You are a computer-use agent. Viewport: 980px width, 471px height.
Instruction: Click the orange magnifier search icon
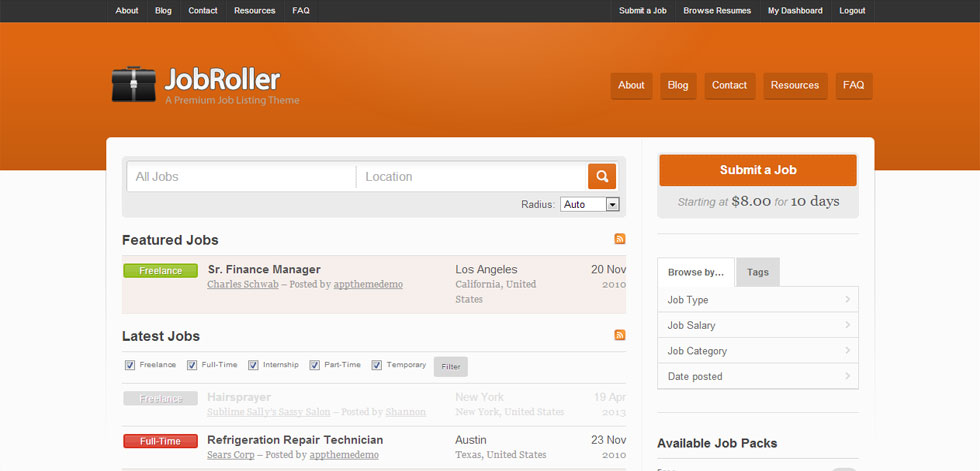pos(602,176)
